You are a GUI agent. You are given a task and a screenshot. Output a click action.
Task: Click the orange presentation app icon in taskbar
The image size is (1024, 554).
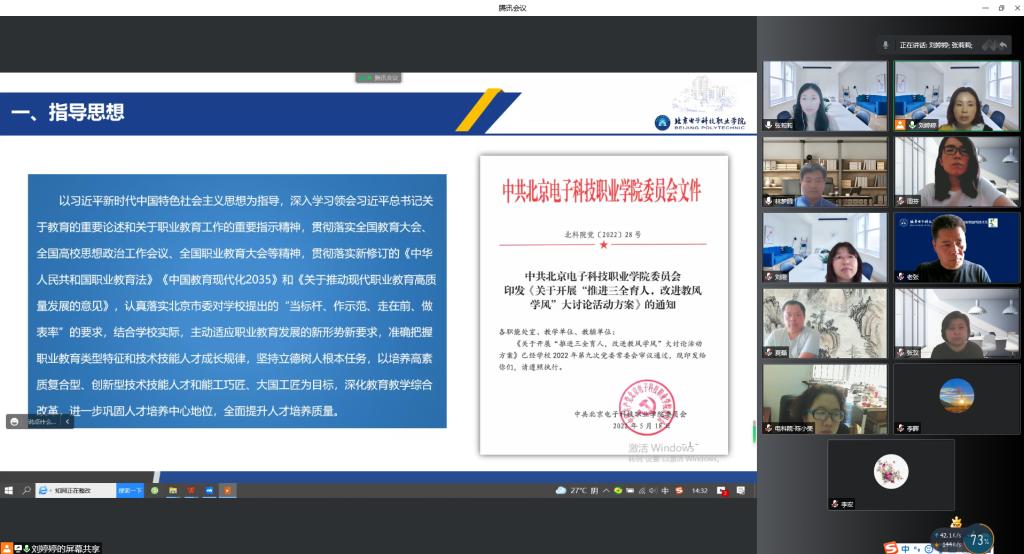pyautogui.click(x=227, y=490)
